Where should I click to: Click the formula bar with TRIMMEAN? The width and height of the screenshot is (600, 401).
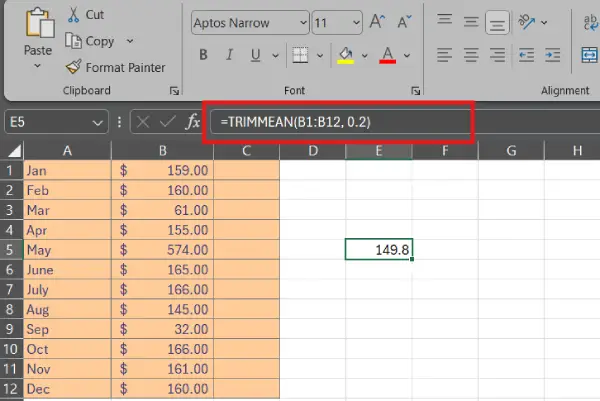405,122
